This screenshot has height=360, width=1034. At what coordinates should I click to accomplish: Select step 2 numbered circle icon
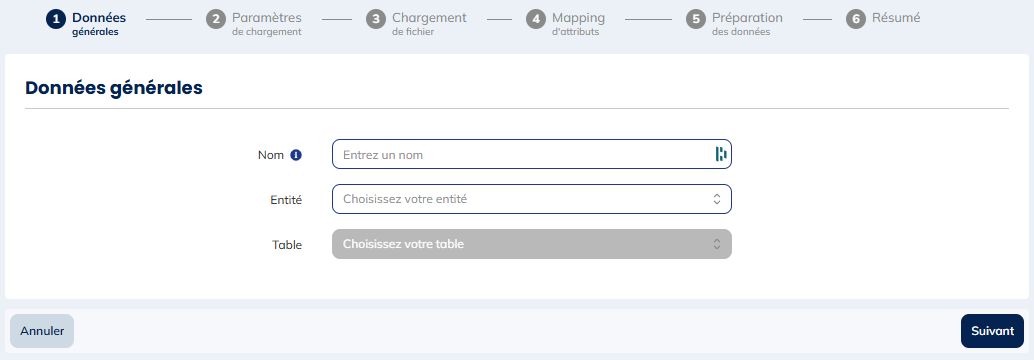click(x=216, y=19)
